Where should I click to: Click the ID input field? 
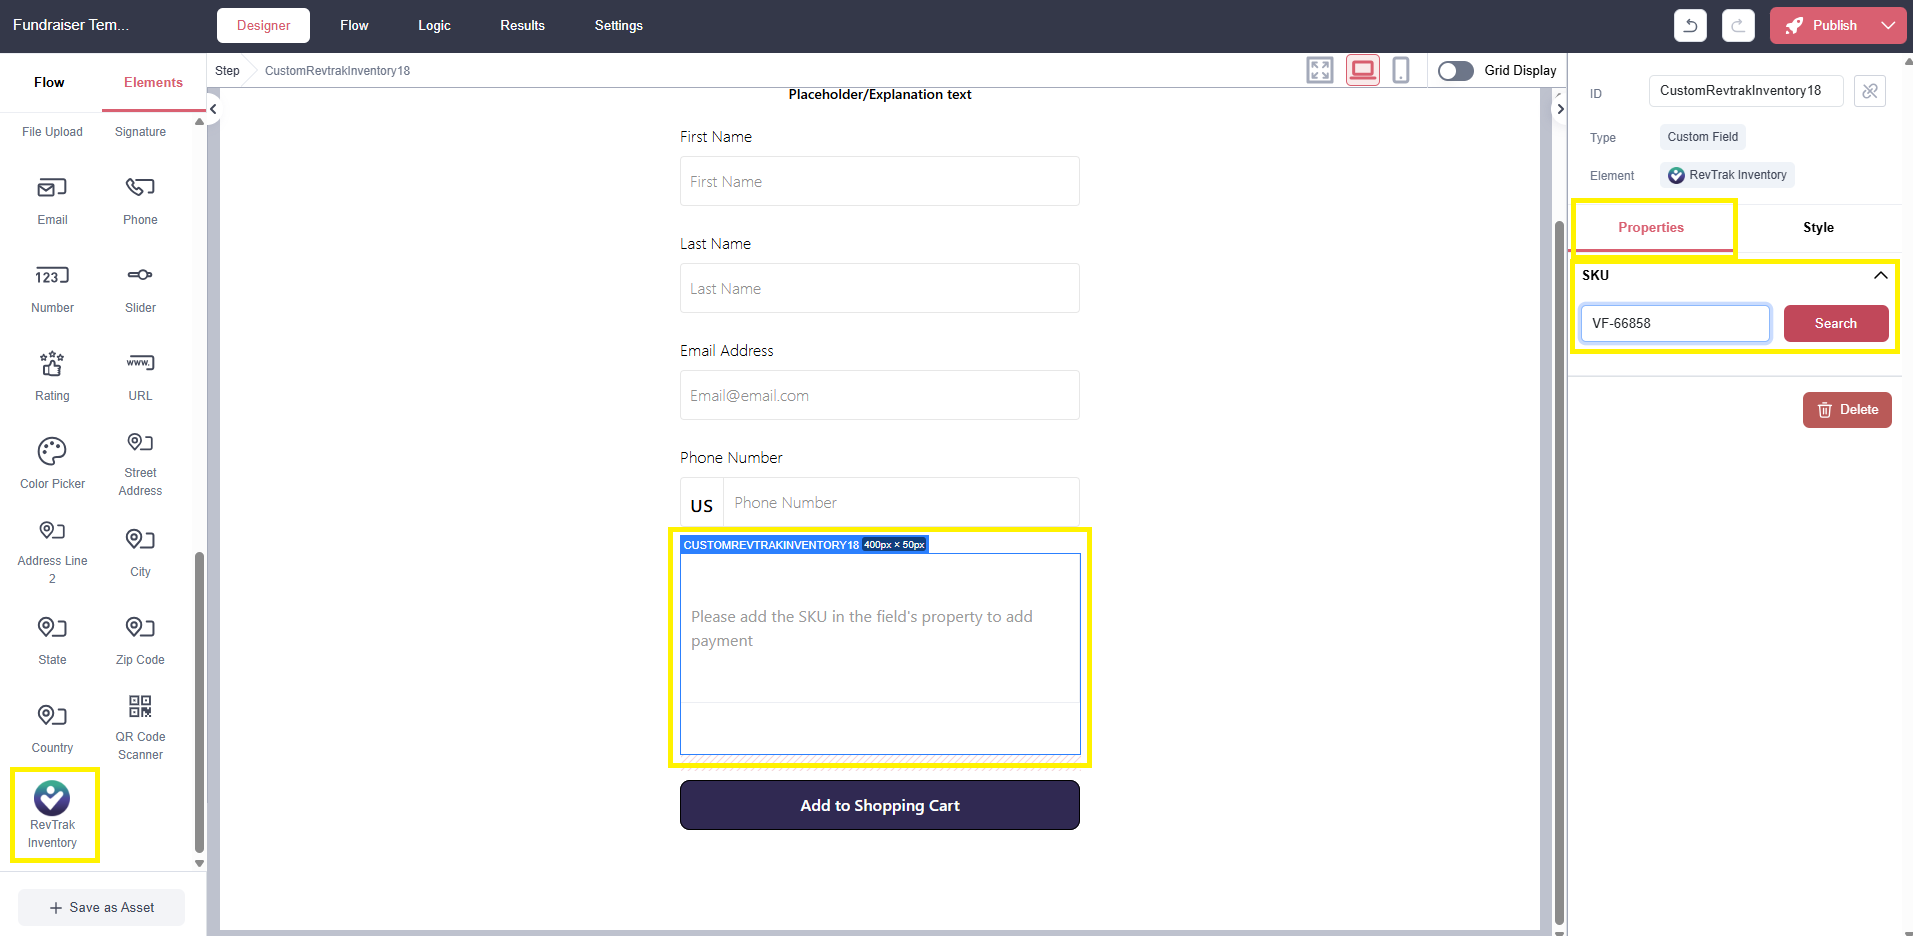[1746, 91]
